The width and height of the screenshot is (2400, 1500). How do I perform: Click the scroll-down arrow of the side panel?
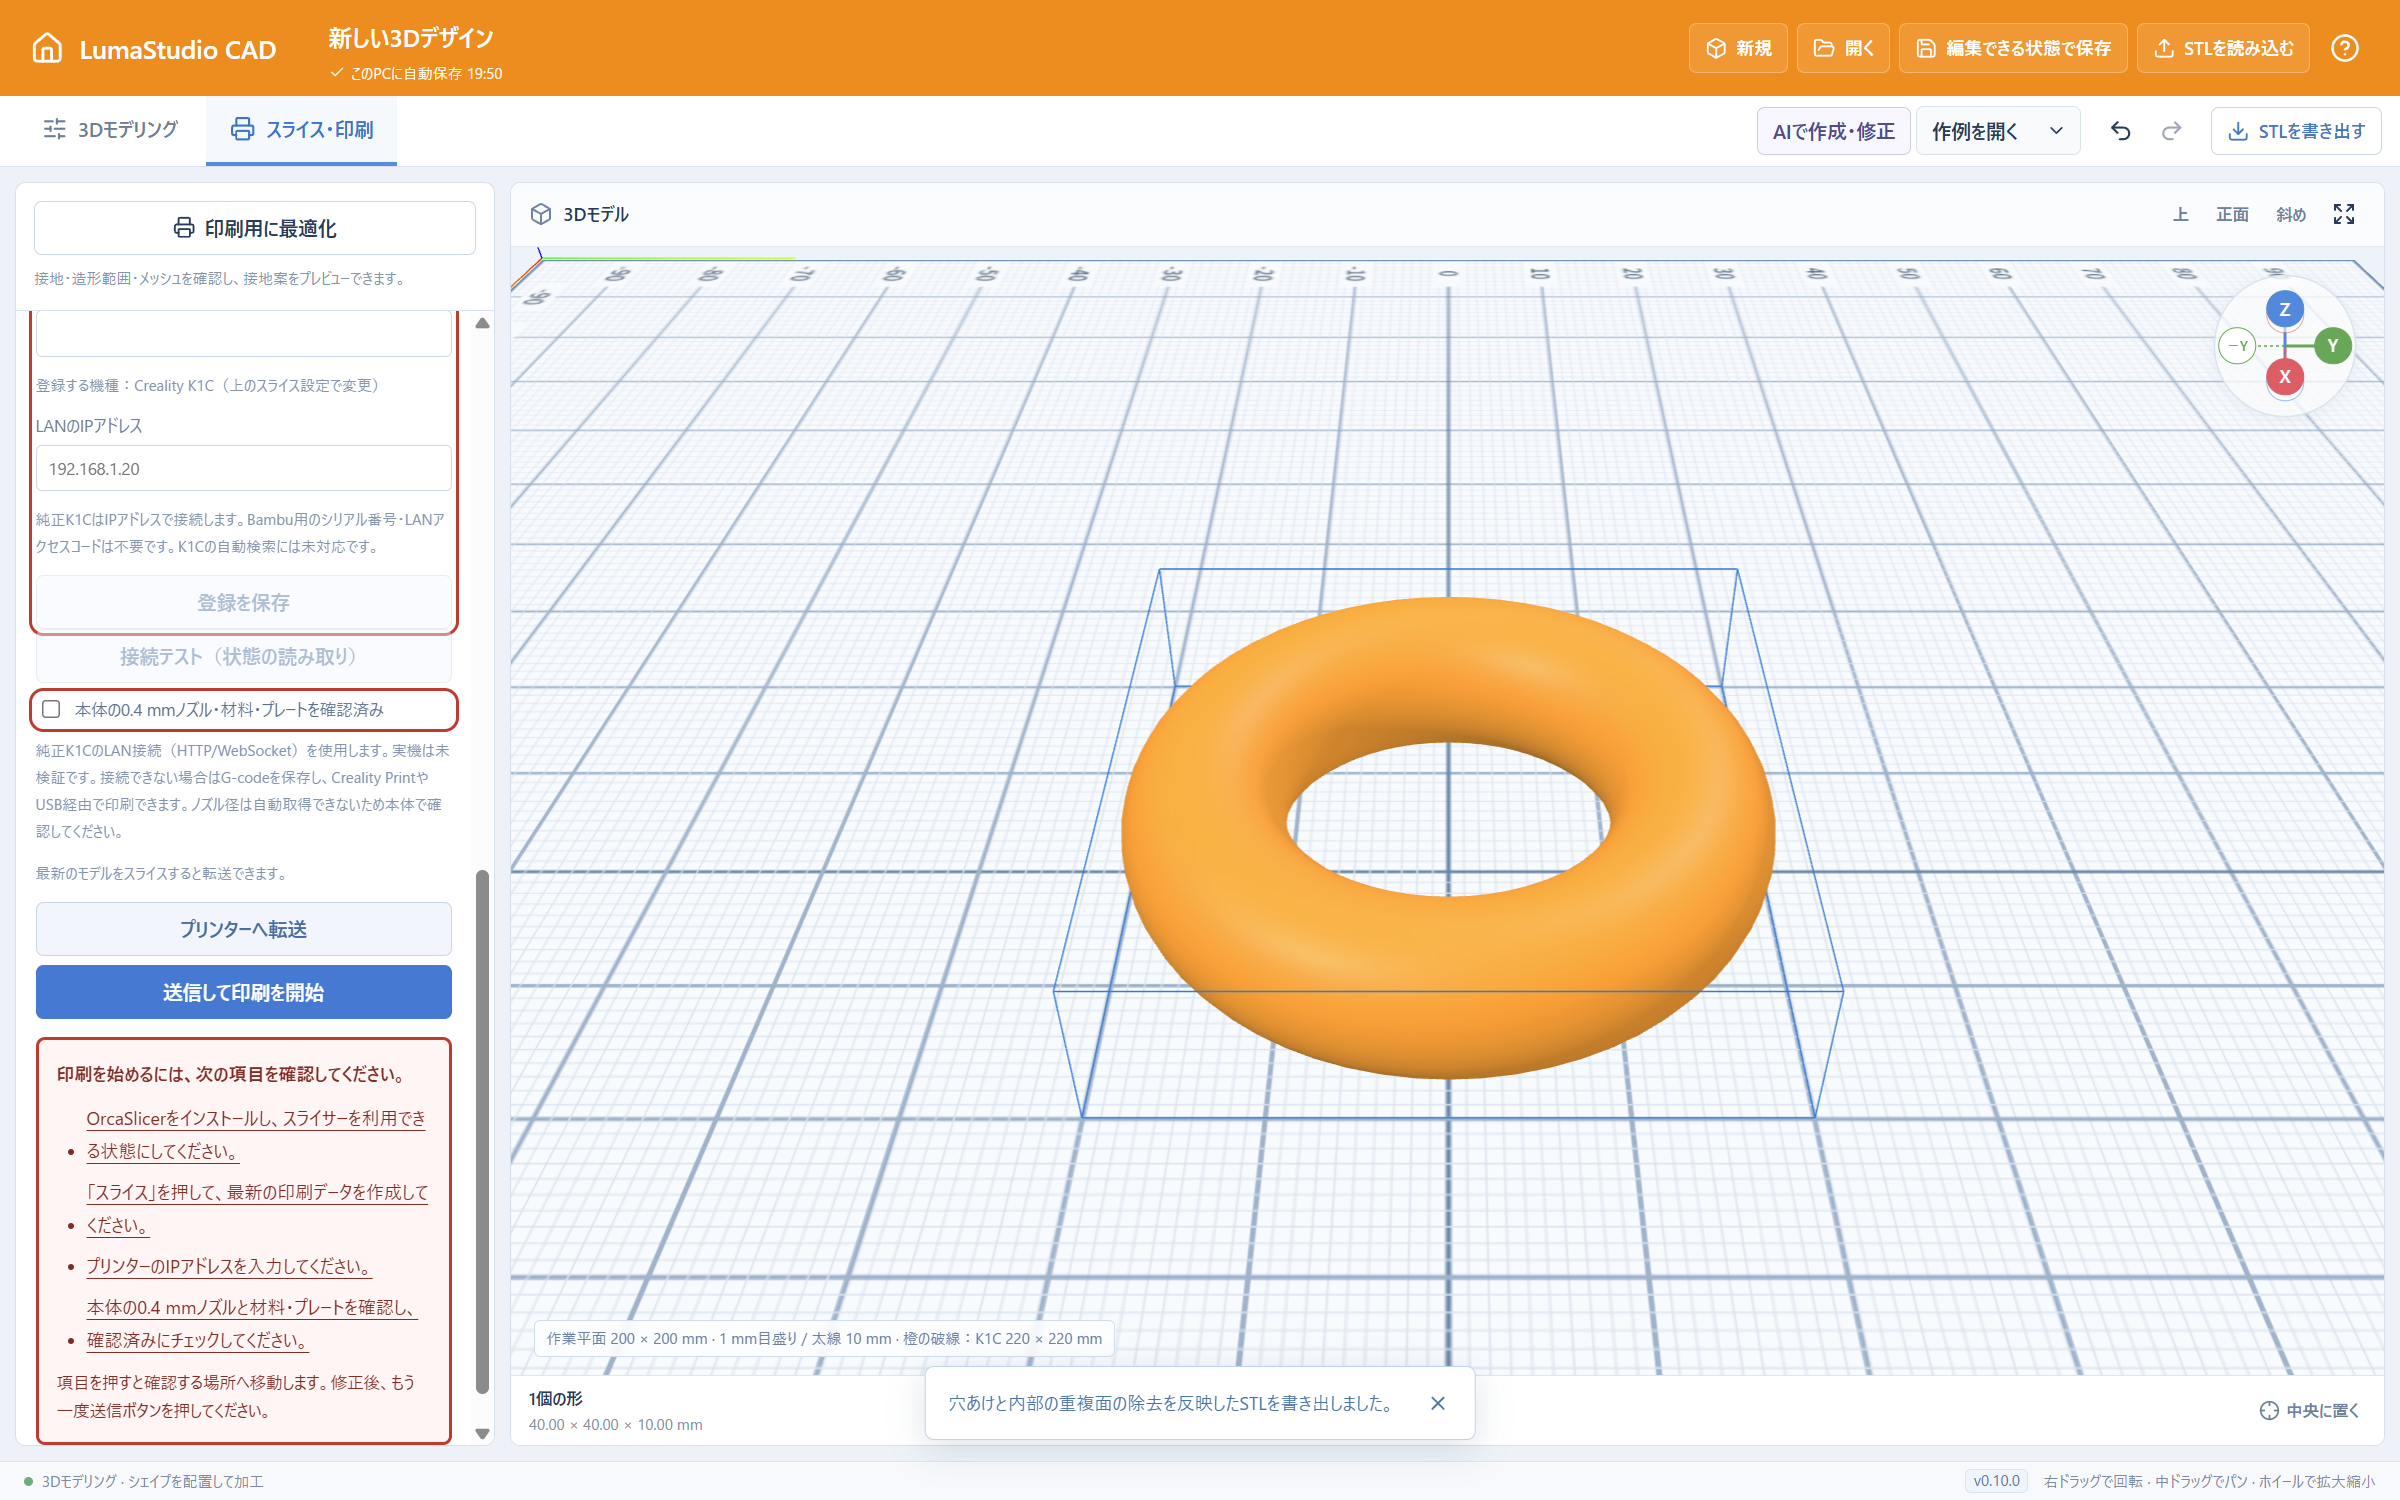click(x=482, y=1433)
